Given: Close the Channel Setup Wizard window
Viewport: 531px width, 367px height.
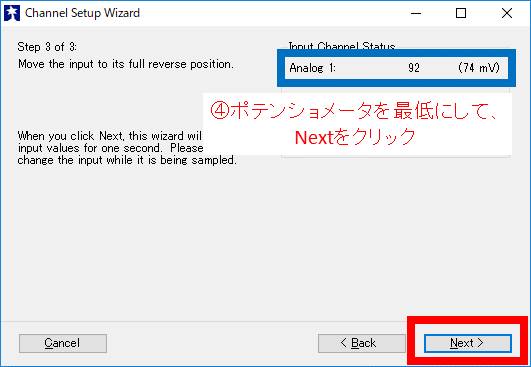Looking at the screenshot, I should (x=507, y=13).
